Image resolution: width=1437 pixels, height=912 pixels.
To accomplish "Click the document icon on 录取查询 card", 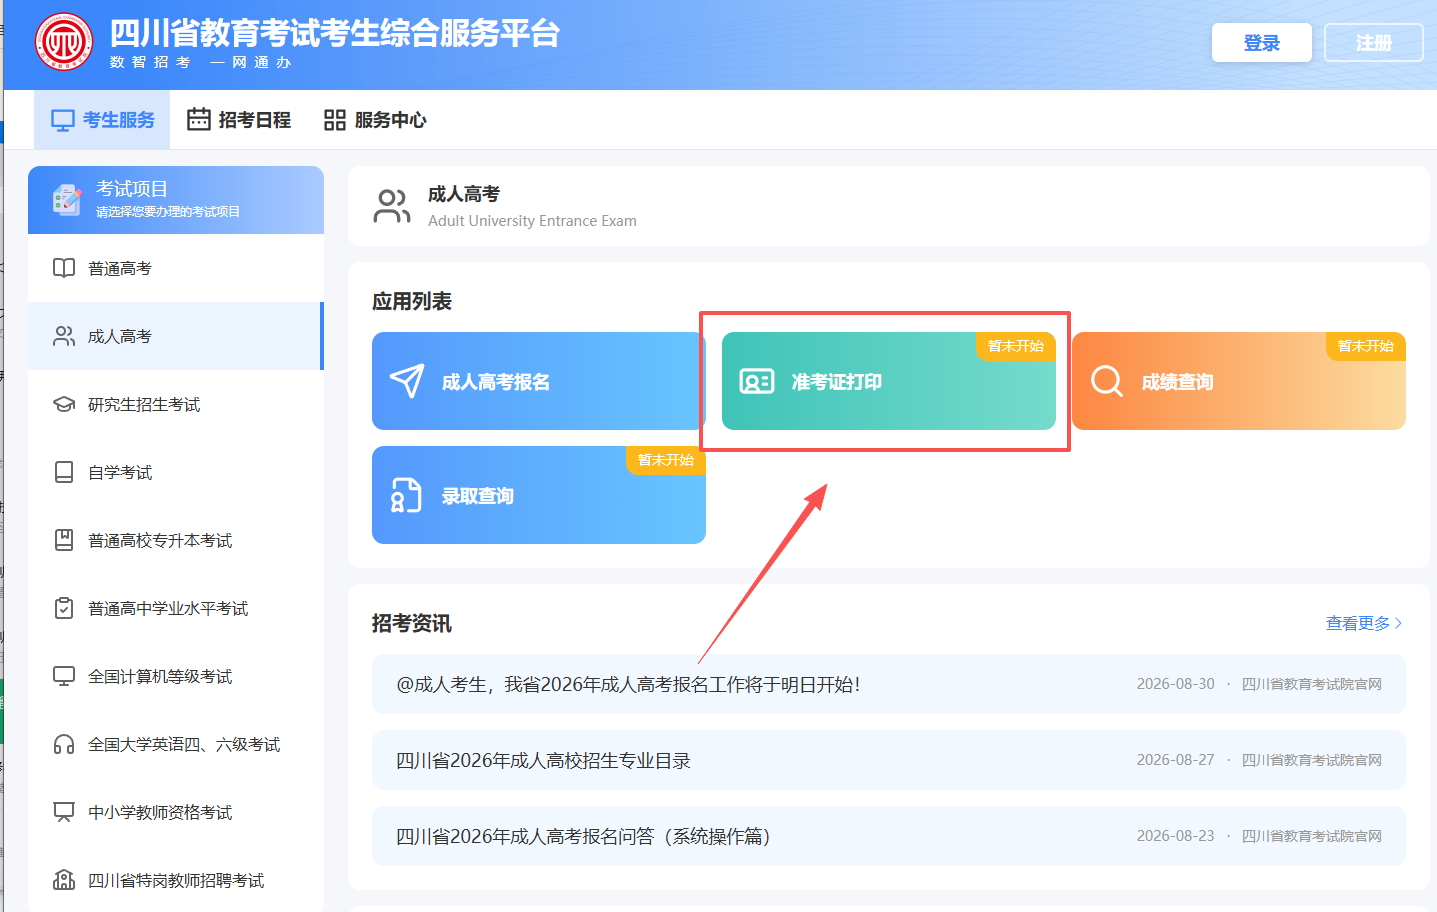I will 406,495.
